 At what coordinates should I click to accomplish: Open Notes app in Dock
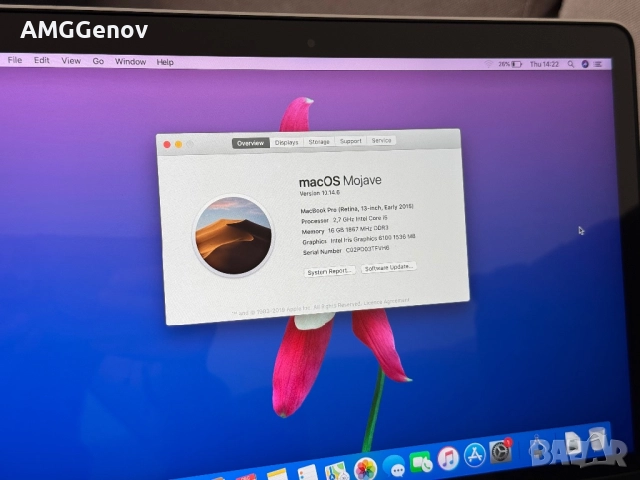(x=278, y=475)
